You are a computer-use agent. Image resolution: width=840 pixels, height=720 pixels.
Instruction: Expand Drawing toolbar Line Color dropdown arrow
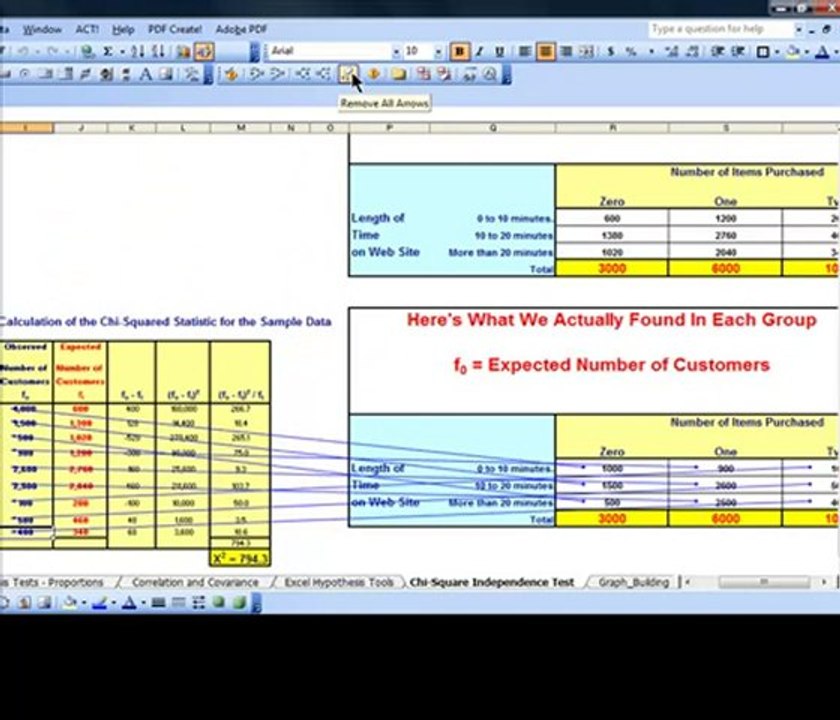click(x=114, y=603)
